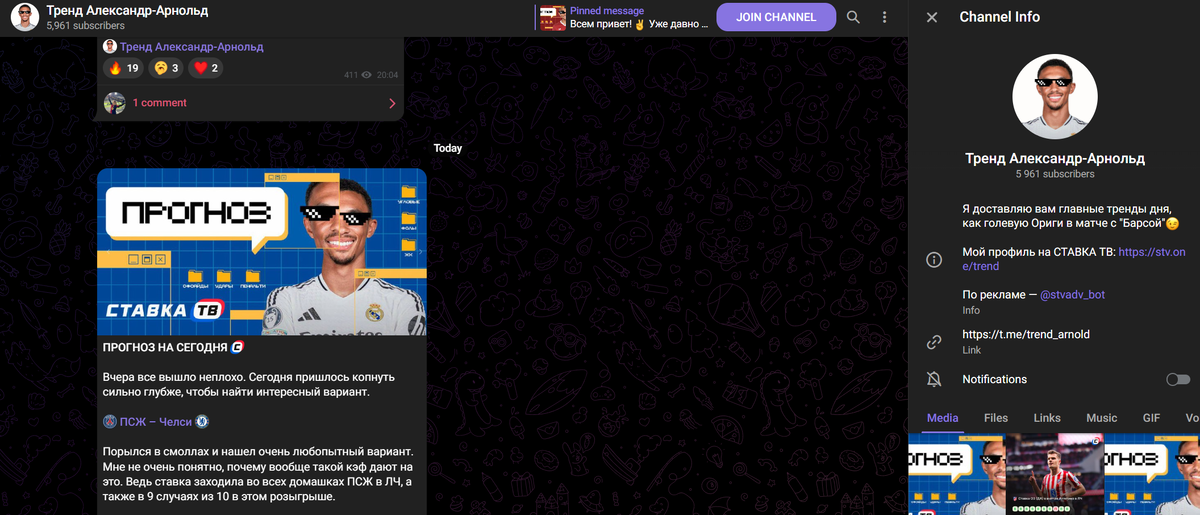
Task: Switch to the Links tab
Action: point(1047,418)
